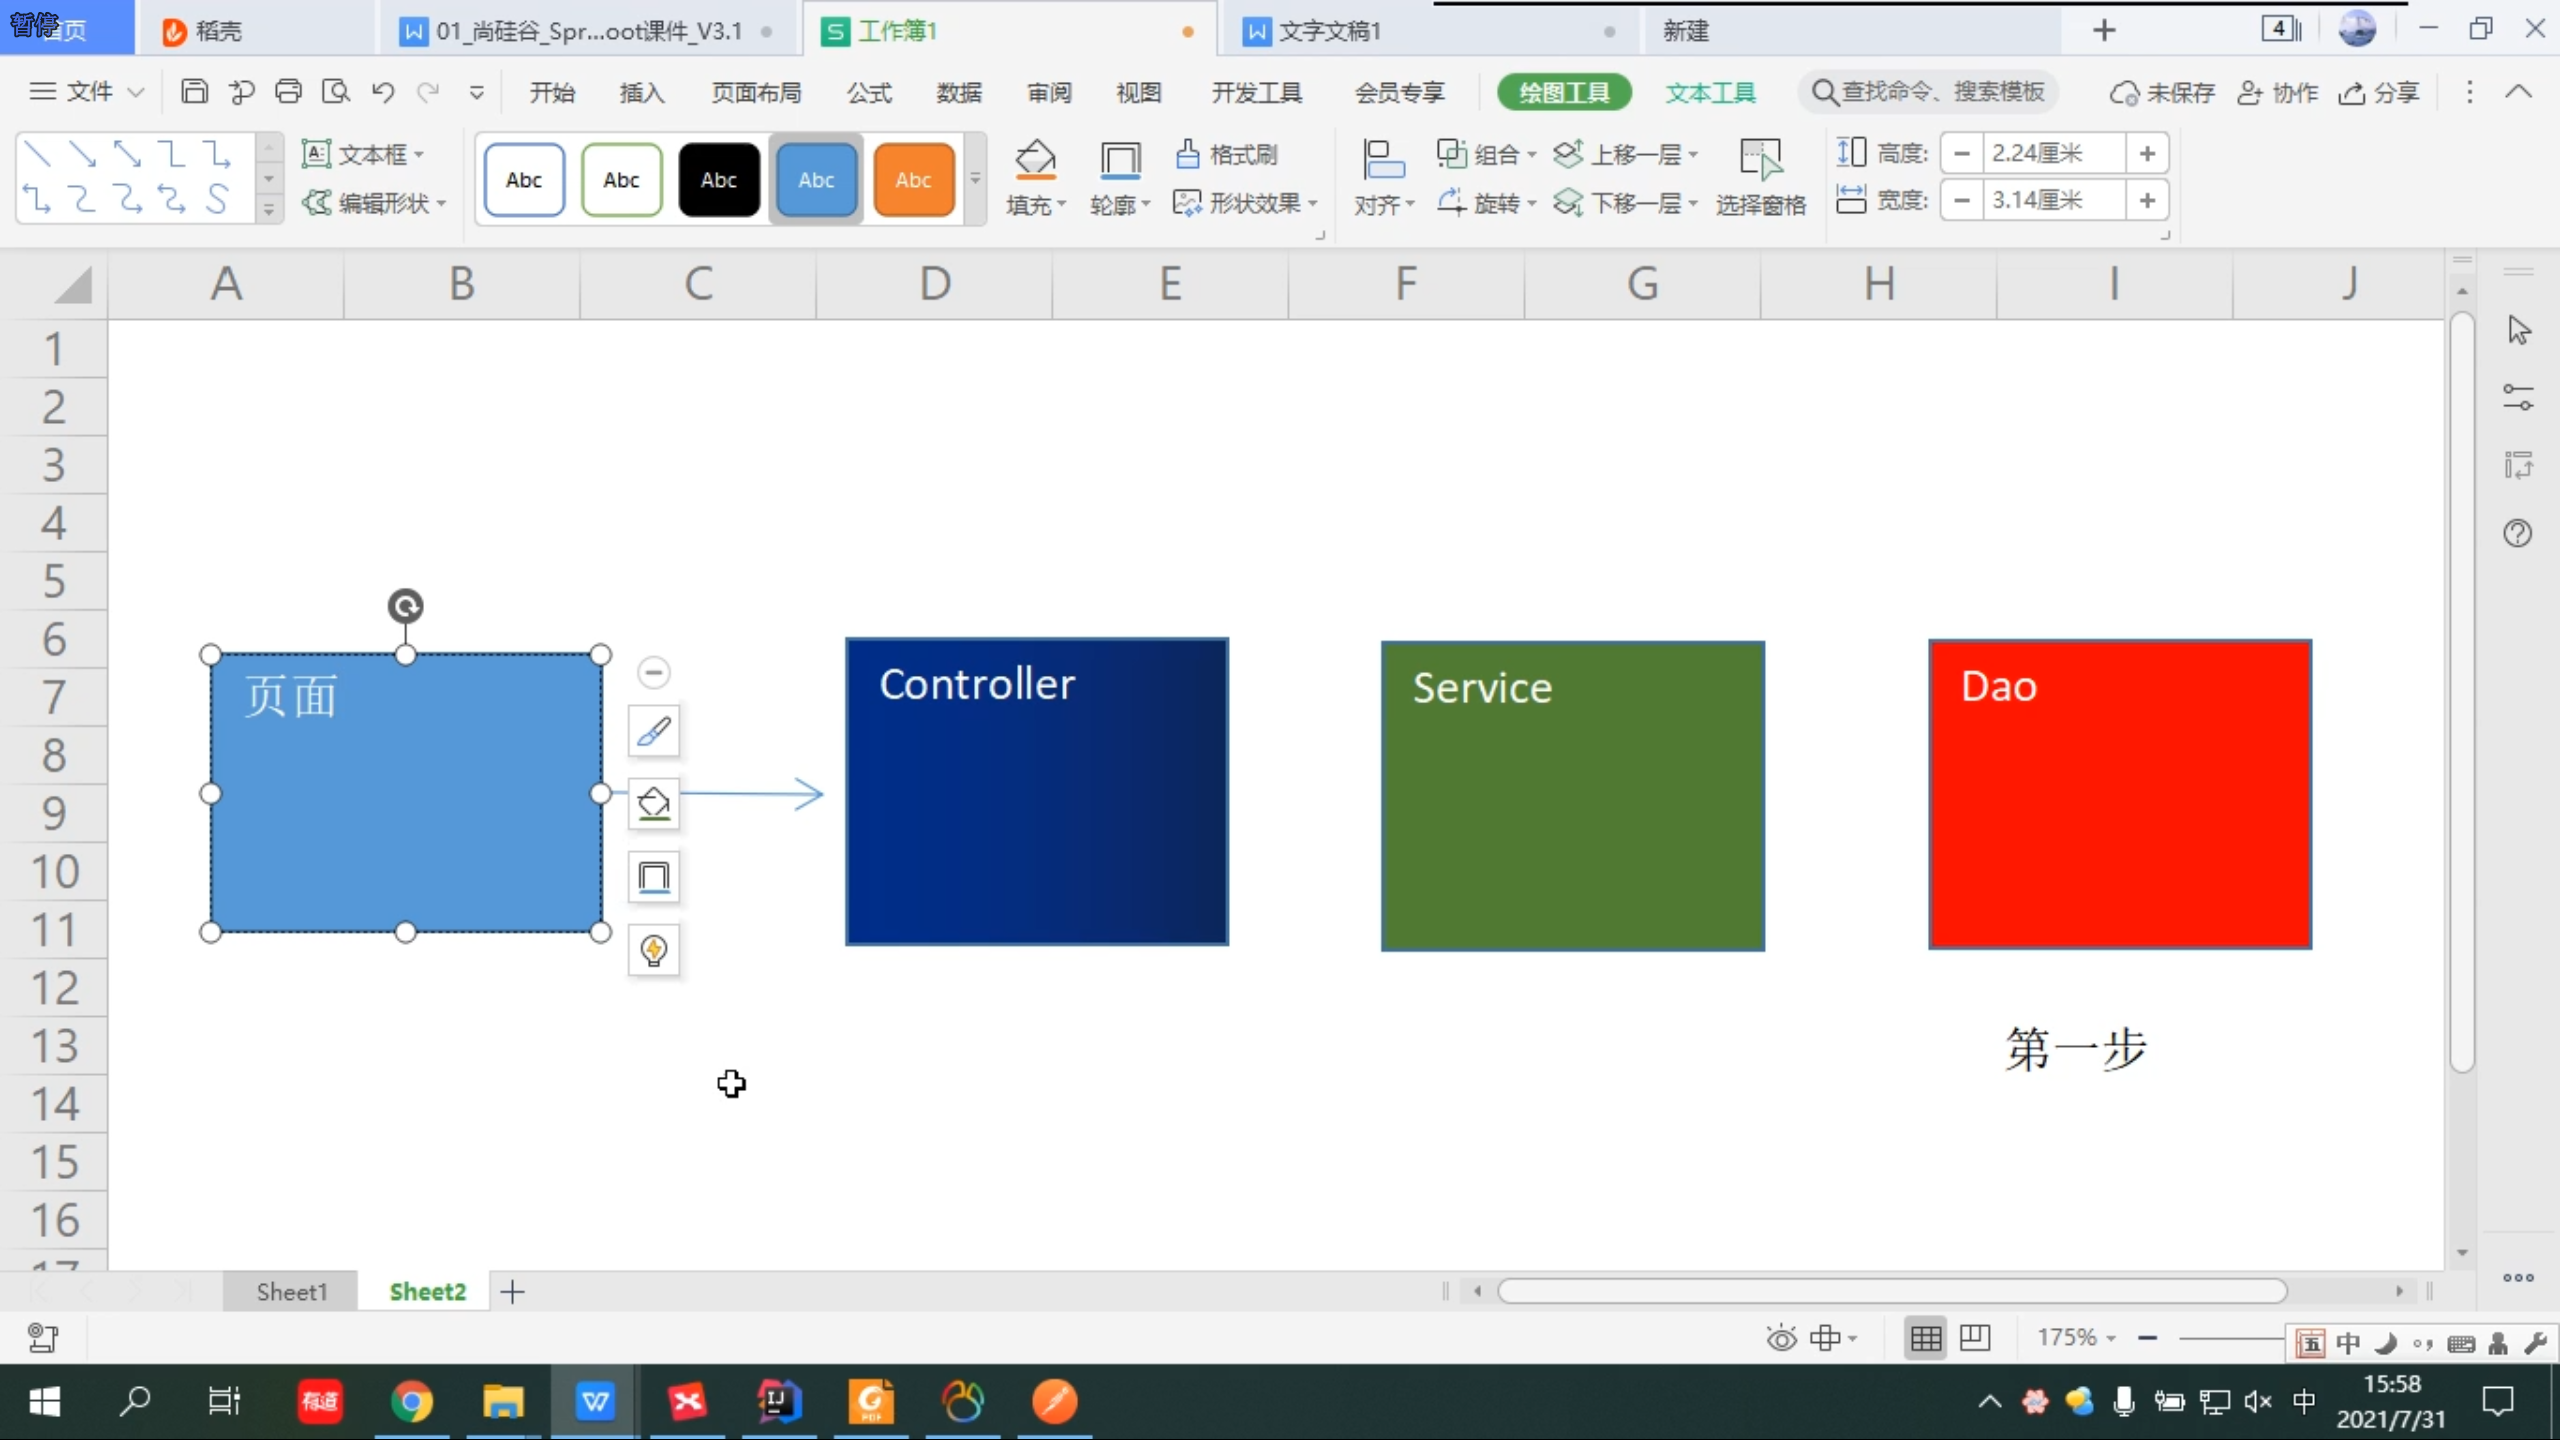
Task: Click the floating outline icon beside shape
Action: coord(654,877)
